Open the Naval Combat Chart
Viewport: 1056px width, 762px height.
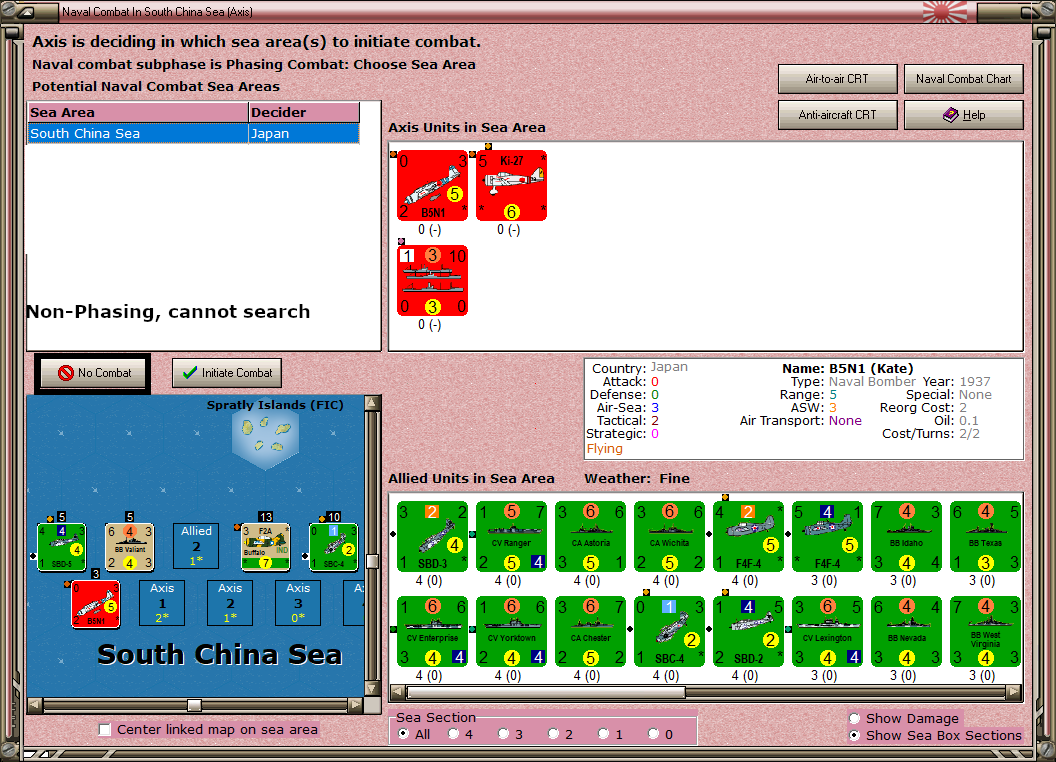click(963, 79)
